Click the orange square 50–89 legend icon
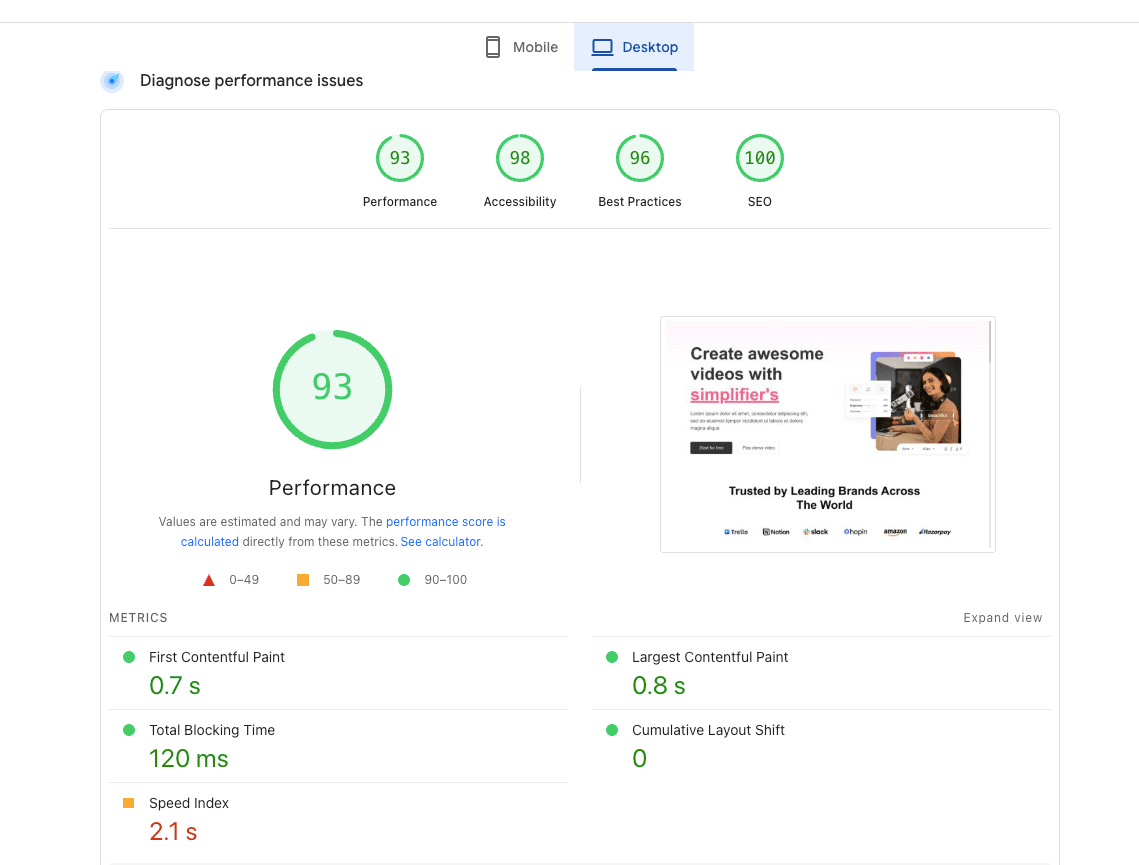Screen dimensions: 1139x865 303,580
